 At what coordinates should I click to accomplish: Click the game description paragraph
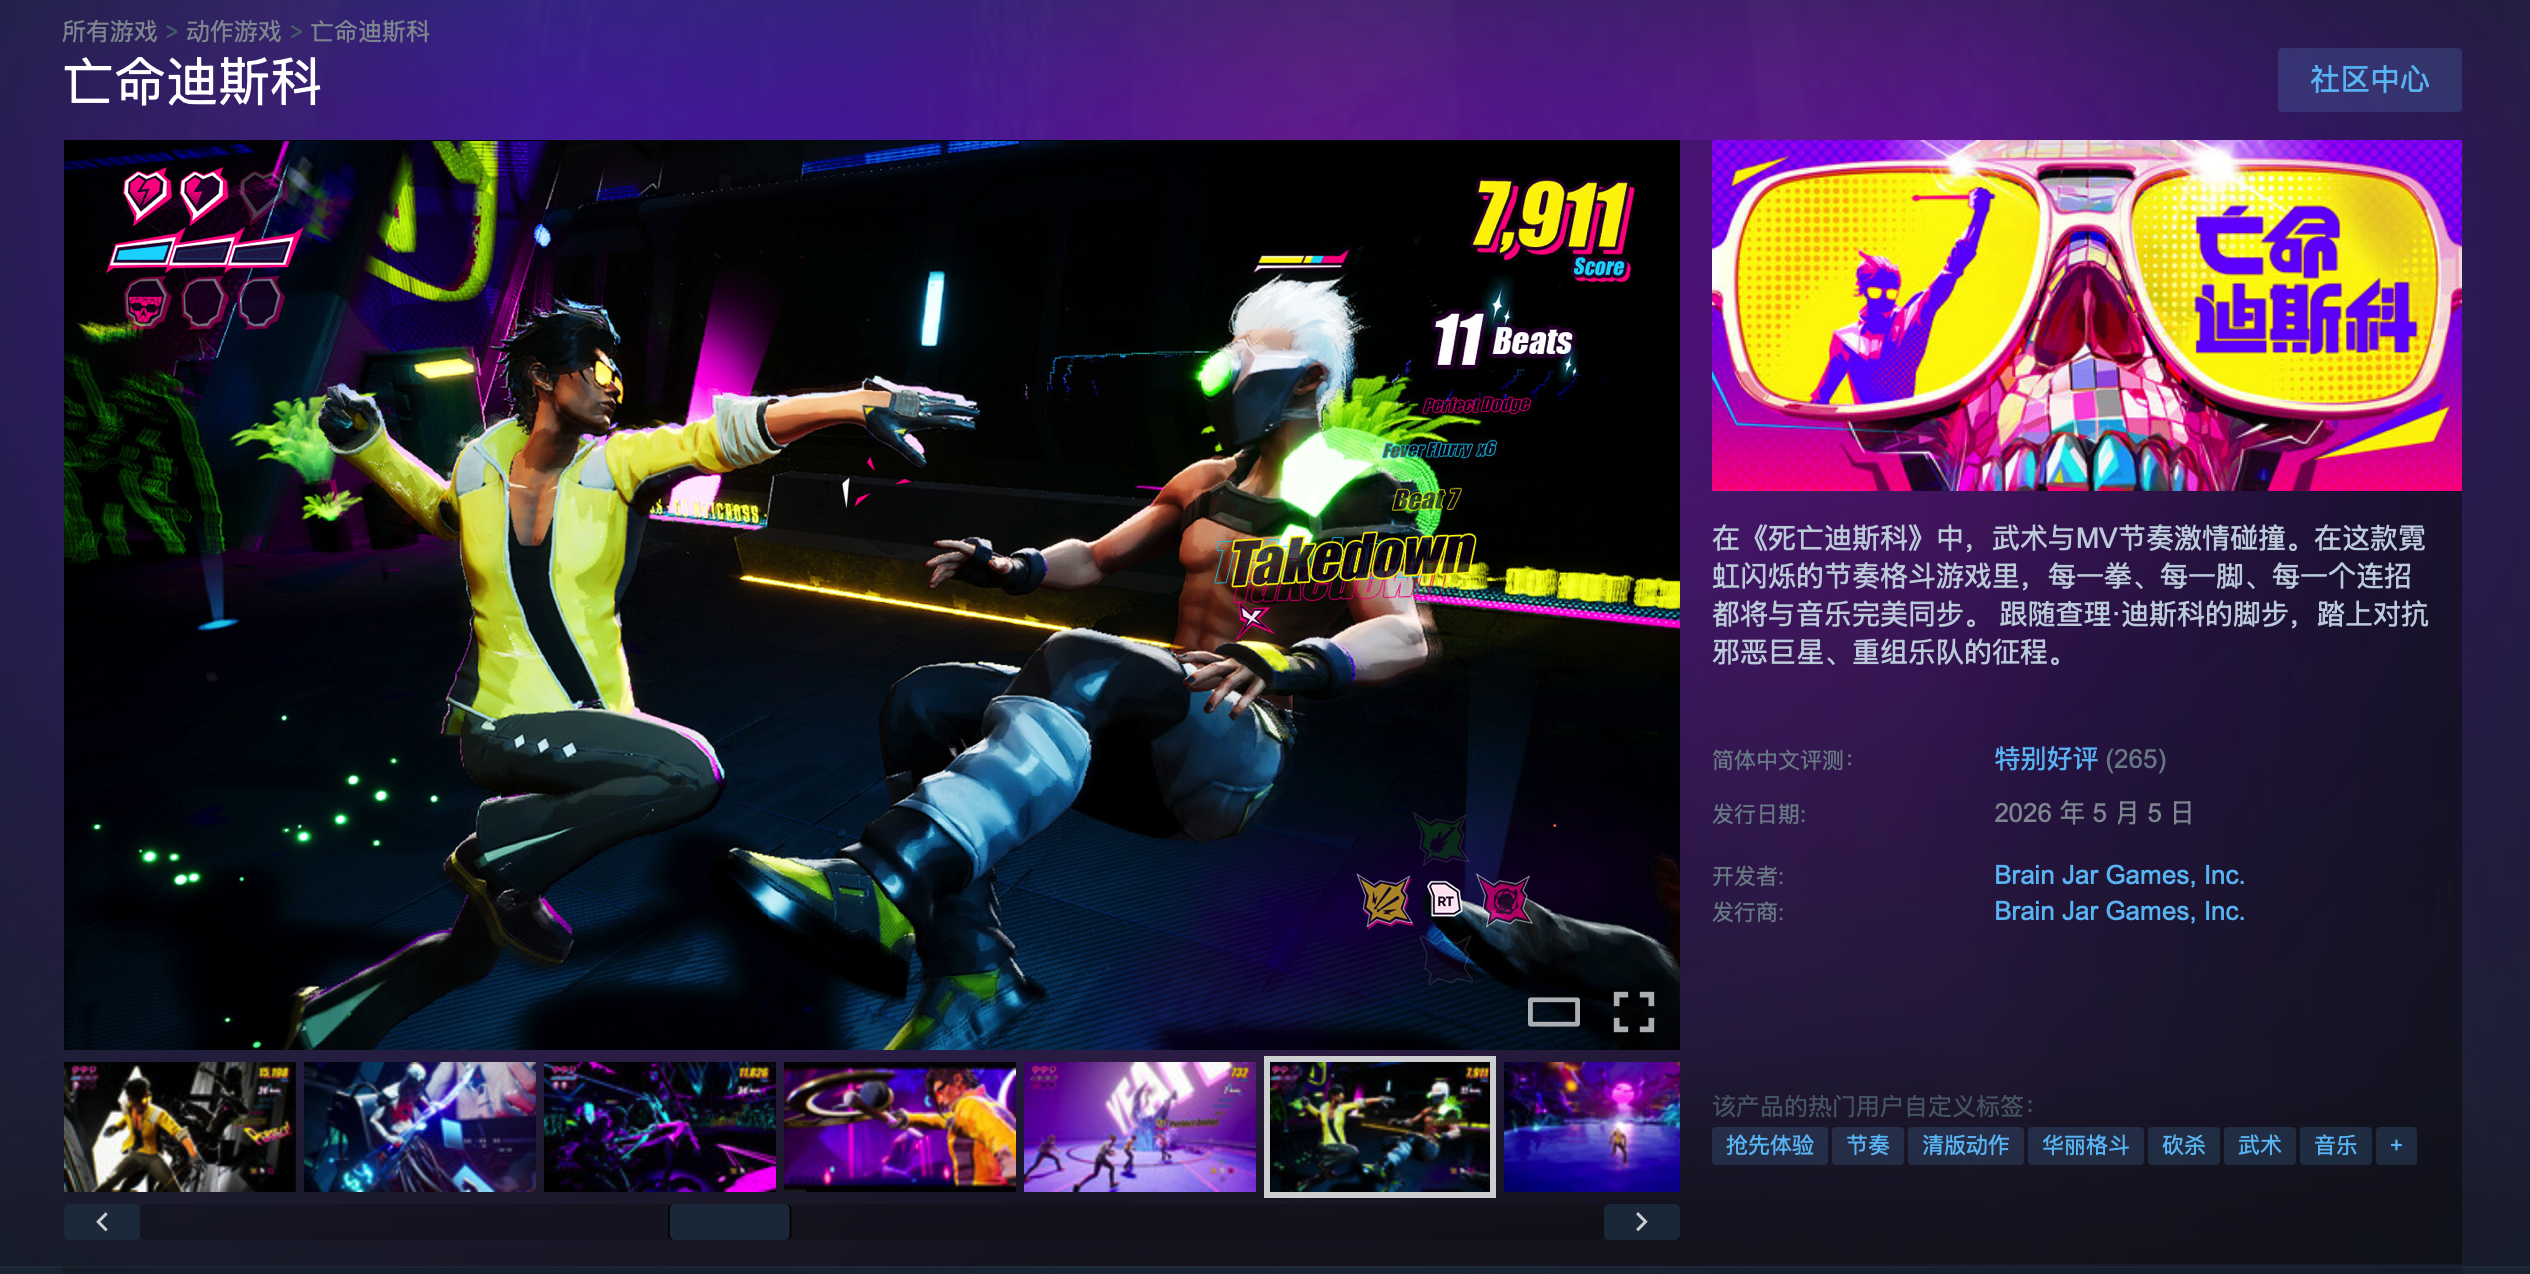pyautogui.click(x=2070, y=595)
